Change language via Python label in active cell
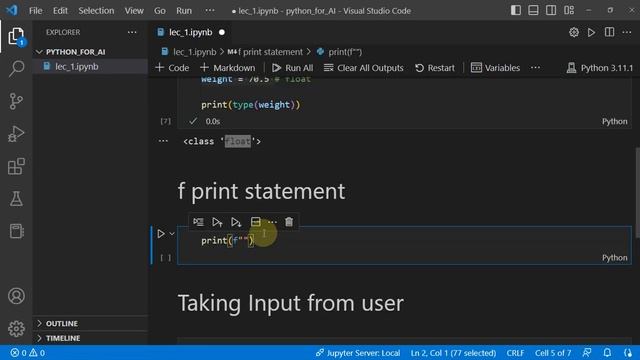Screen dimensions: 640x360 (615, 258)
